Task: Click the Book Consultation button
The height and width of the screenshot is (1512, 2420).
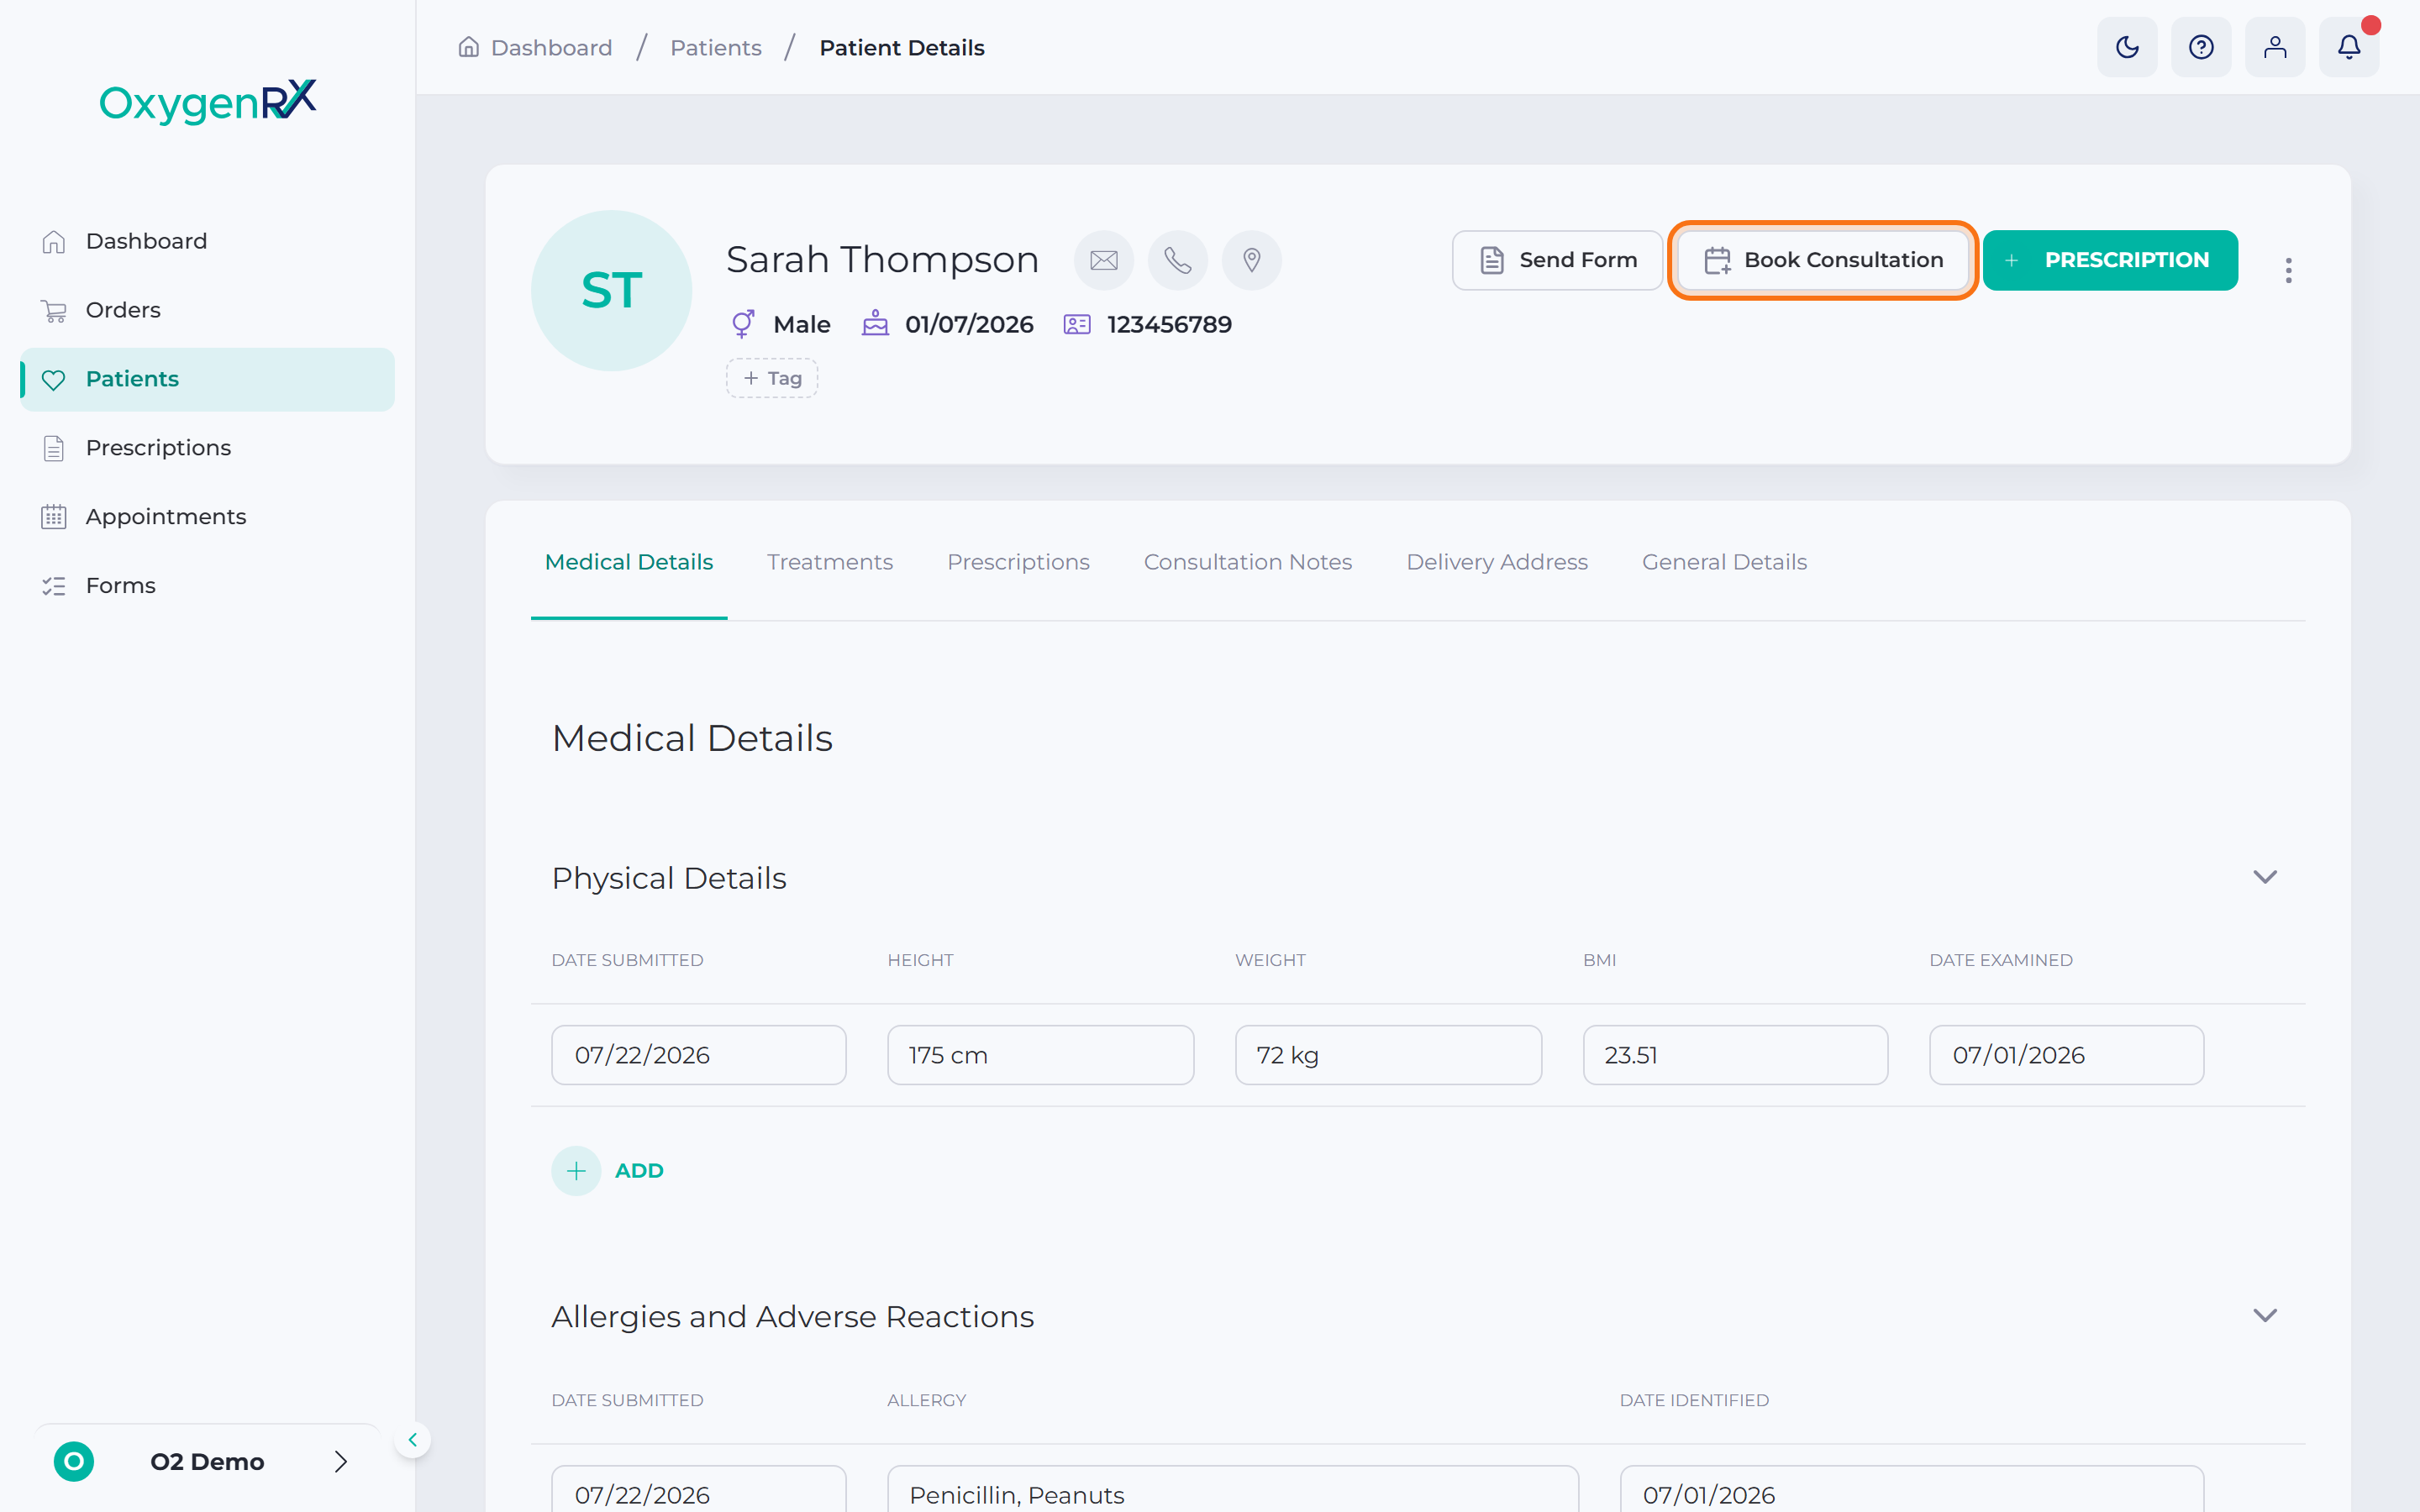Action: 1823,260
